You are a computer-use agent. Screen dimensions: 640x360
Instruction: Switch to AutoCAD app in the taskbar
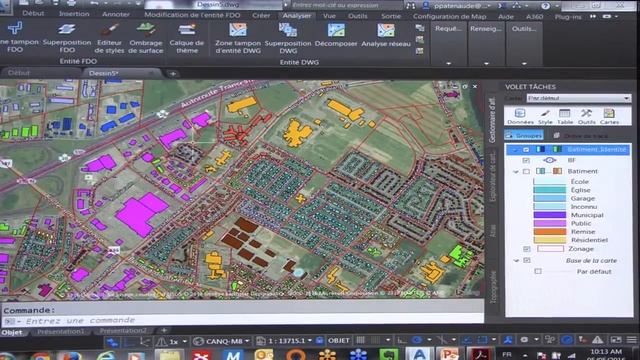tap(419, 354)
